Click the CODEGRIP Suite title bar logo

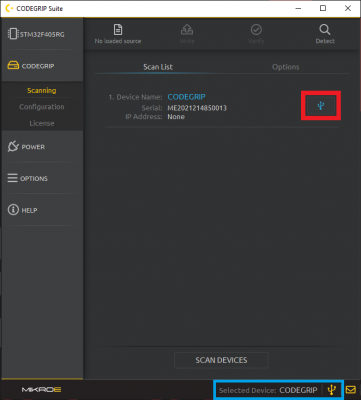9,8
